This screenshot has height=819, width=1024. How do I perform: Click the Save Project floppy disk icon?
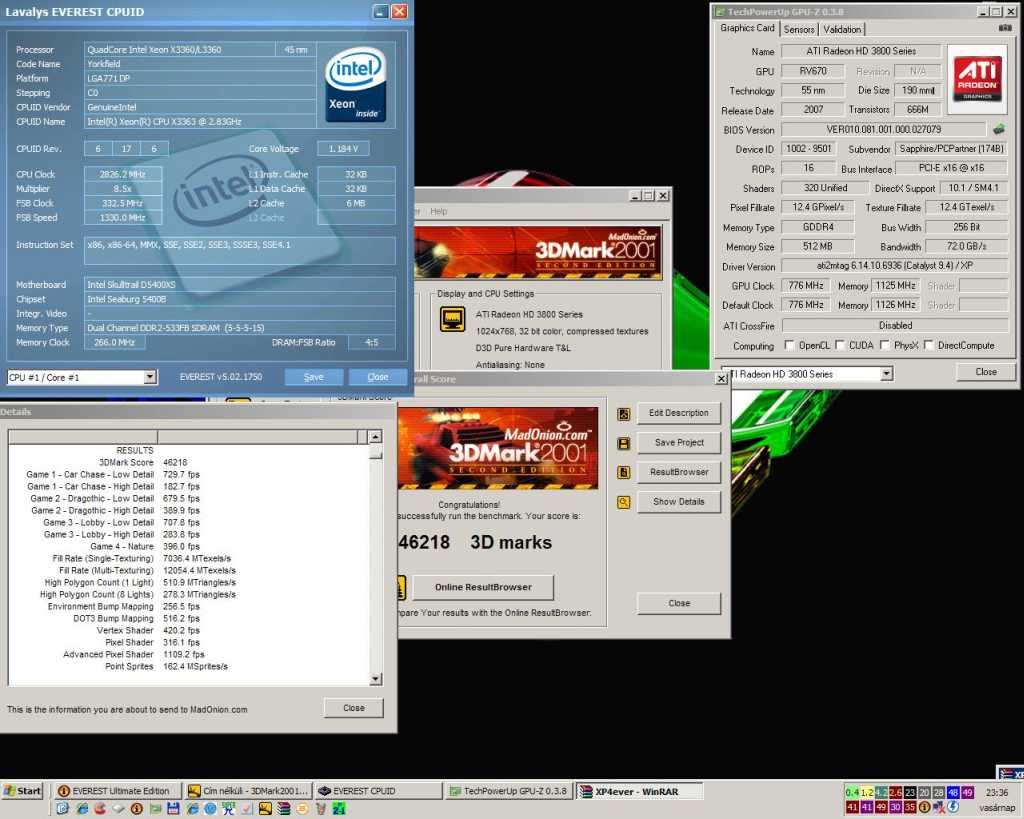click(624, 443)
